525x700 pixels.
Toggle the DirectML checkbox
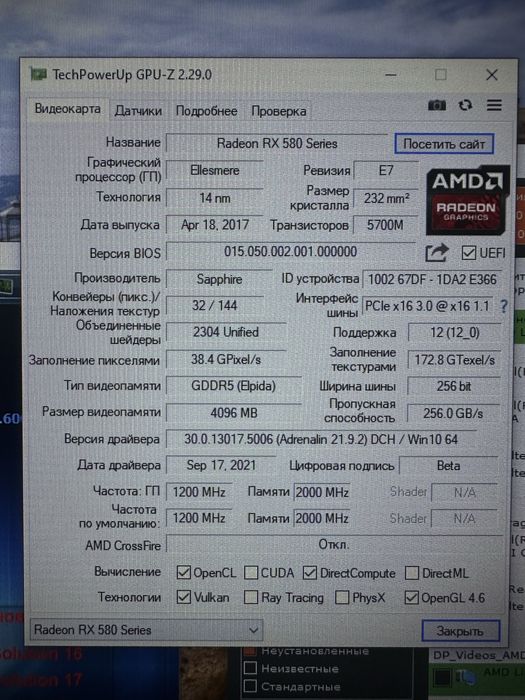(412, 573)
